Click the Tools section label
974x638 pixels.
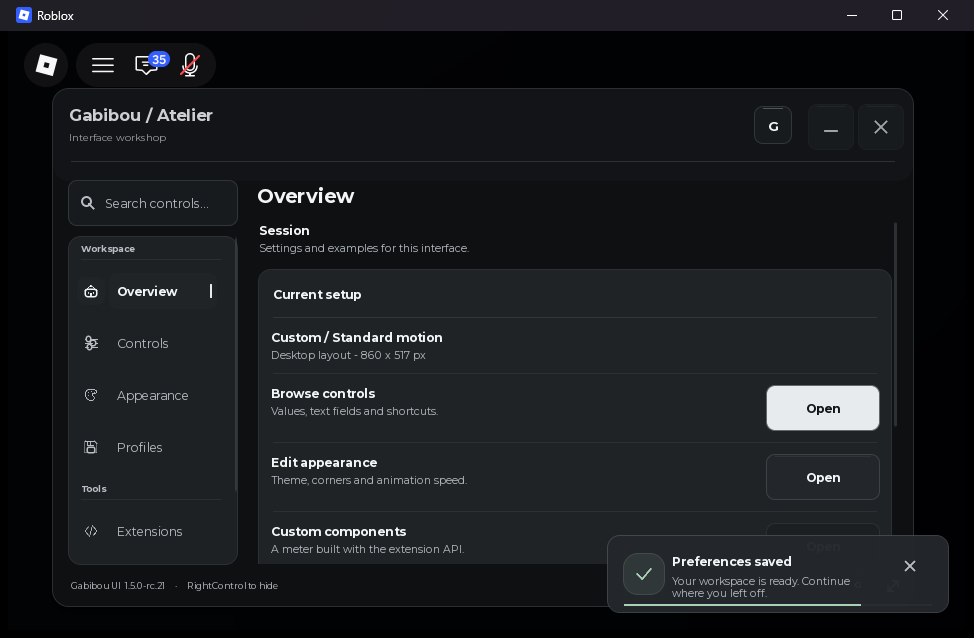pyautogui.click(x=94, y=489)
